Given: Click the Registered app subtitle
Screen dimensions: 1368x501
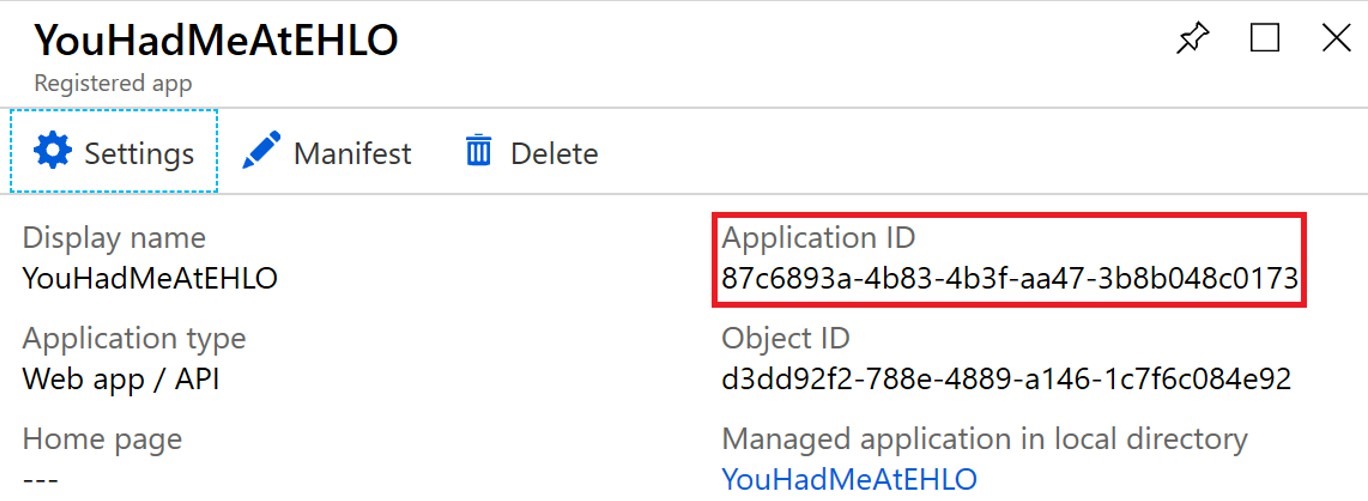Looking at the screenshot, I should pyautogui.click(x=113, y=84).
